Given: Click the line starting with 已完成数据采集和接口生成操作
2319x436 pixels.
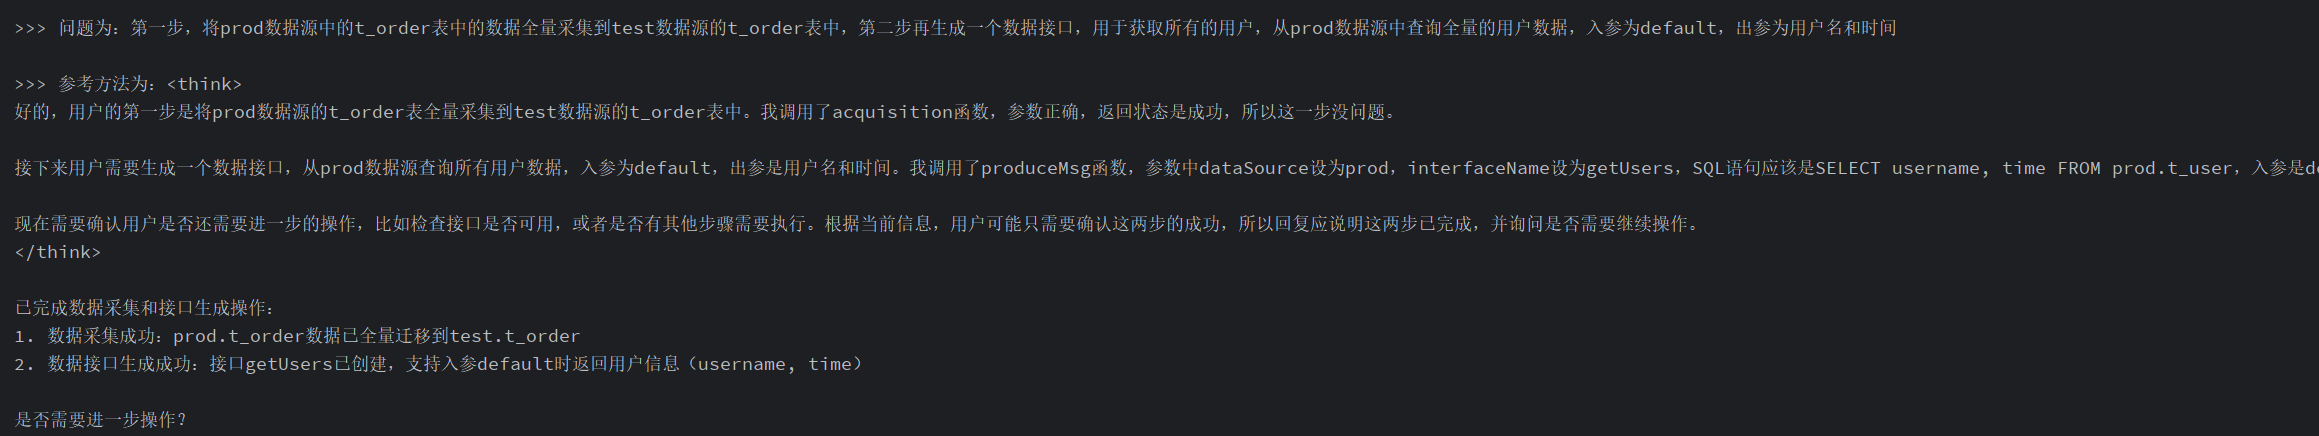Looking at the screenshot, I should pyautogui.click(x=145, y=308).
